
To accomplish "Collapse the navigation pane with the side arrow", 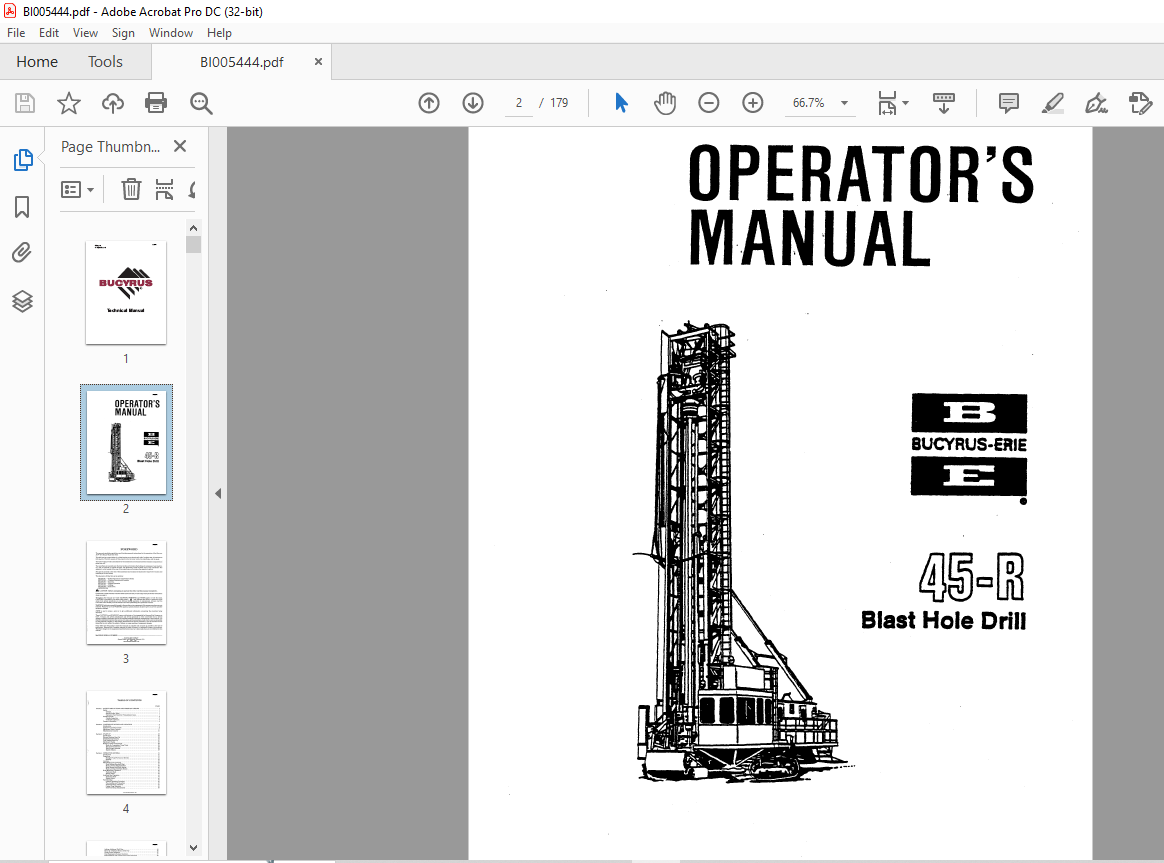I will 218,493.
